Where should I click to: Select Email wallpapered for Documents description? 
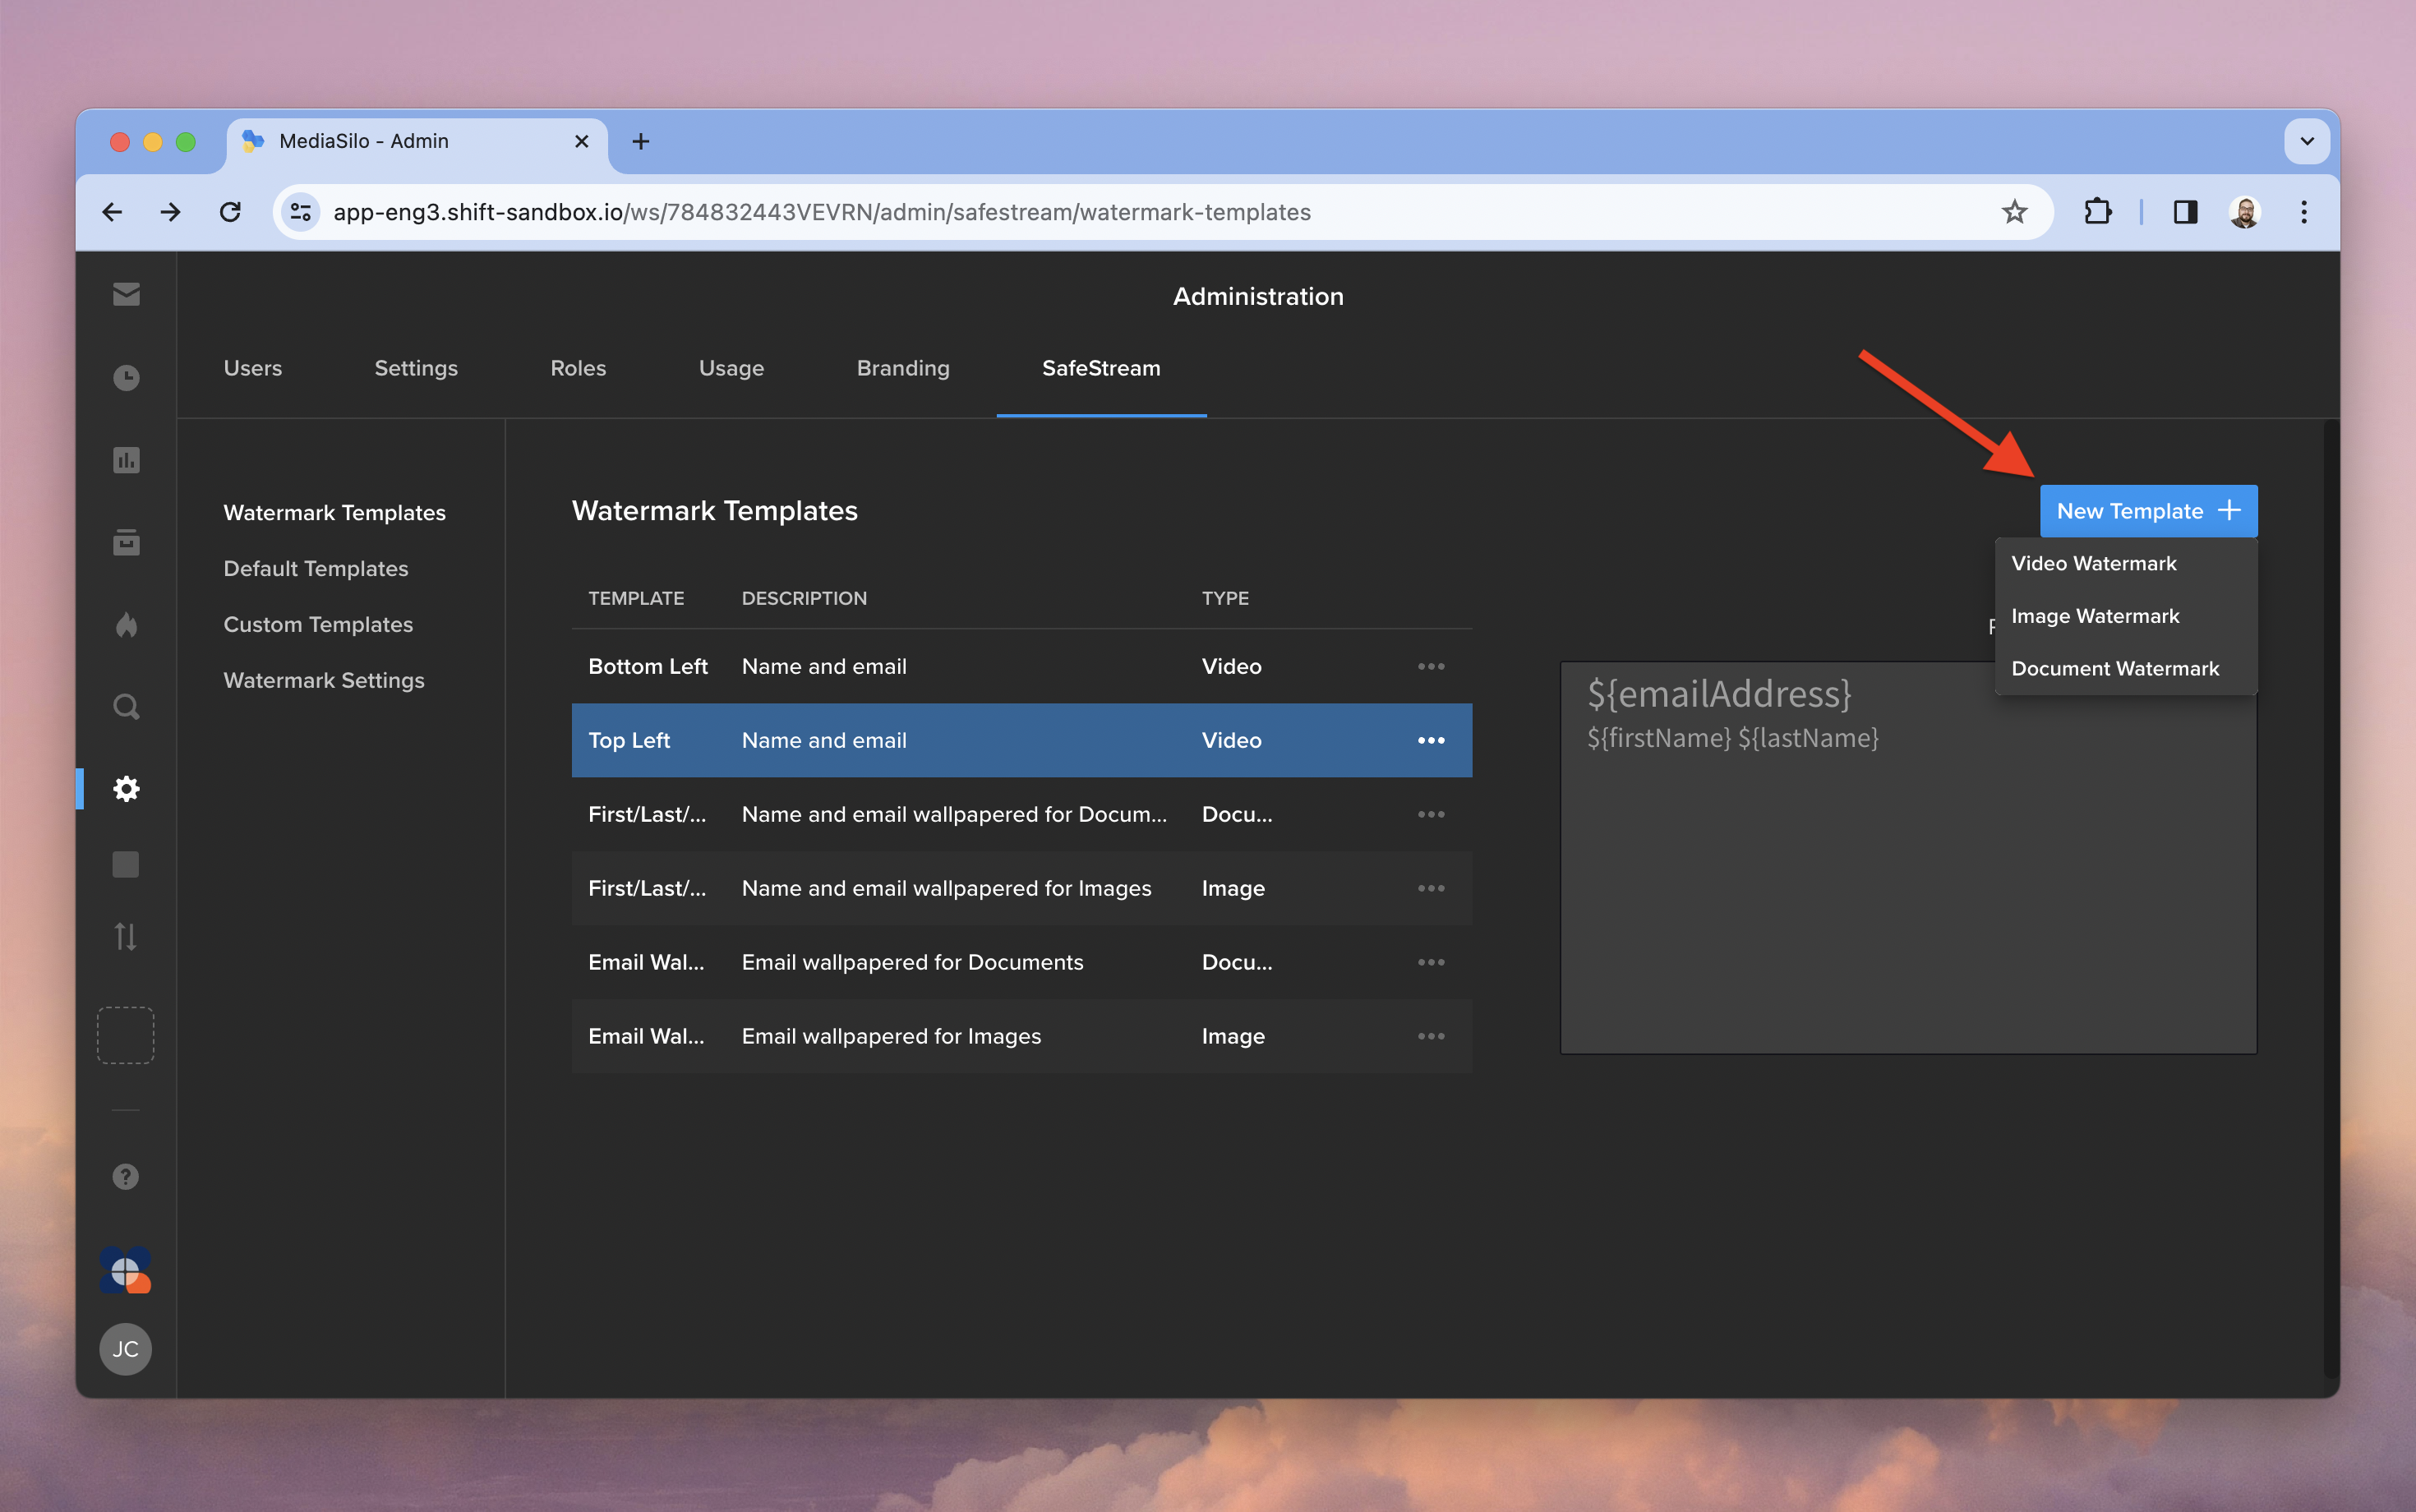click(912, 962)
